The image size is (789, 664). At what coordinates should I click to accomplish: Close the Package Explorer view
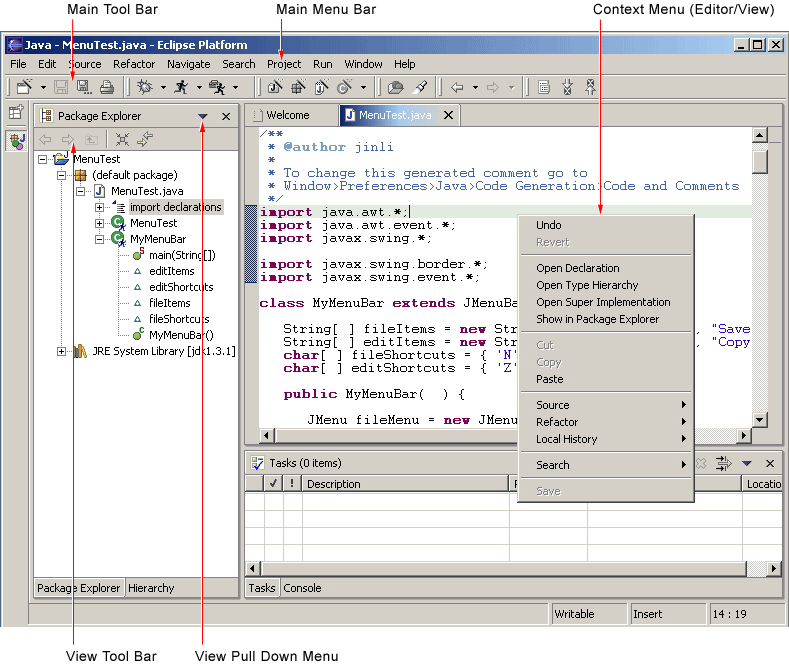click(x=226, y=116)
